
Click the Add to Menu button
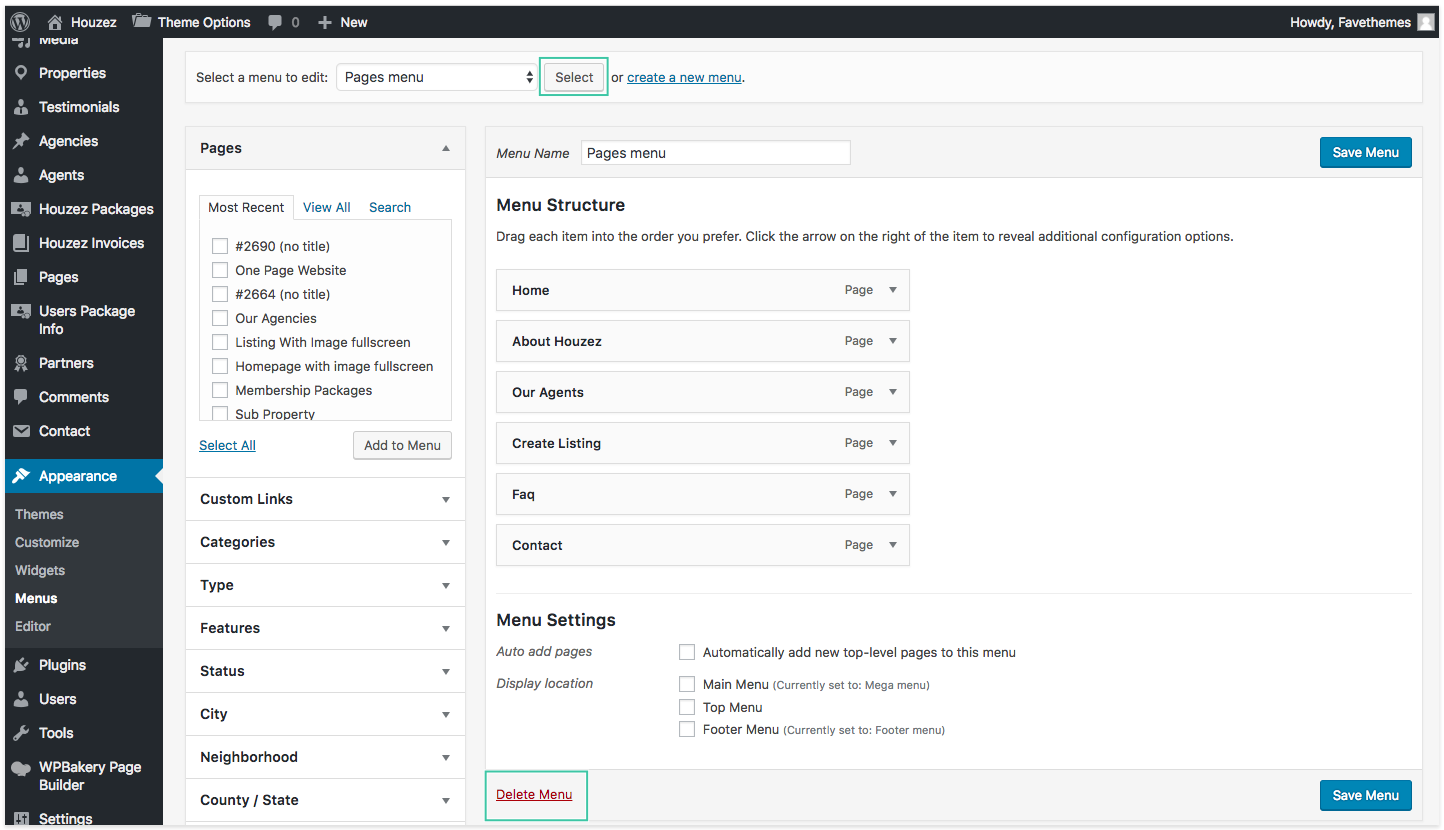[402, 445]
